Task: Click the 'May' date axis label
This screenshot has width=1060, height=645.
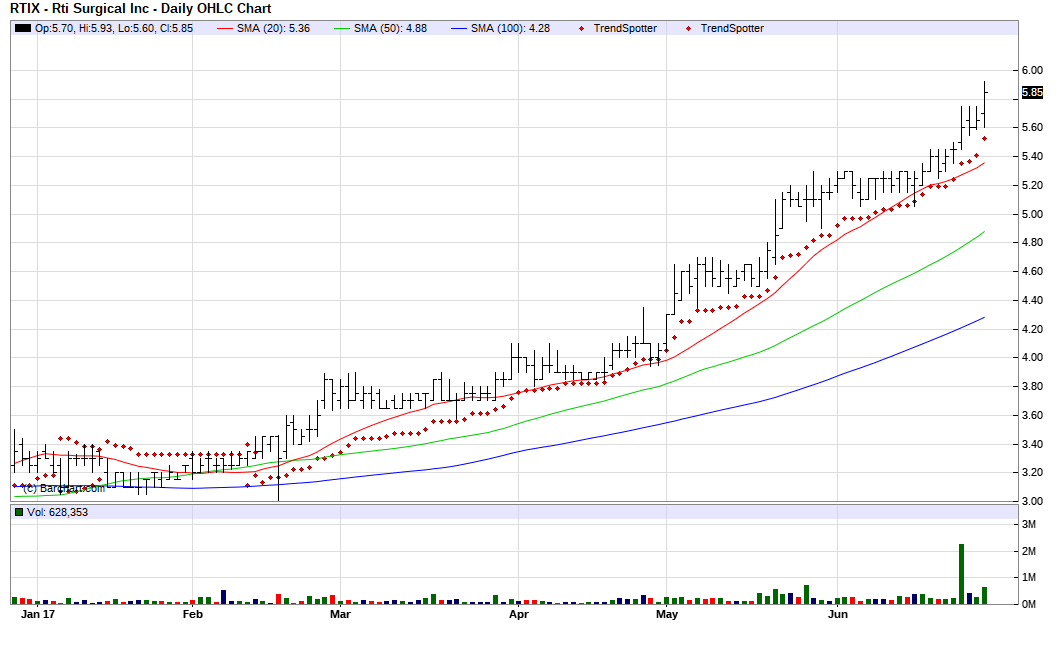Action: tap(667, 614)
